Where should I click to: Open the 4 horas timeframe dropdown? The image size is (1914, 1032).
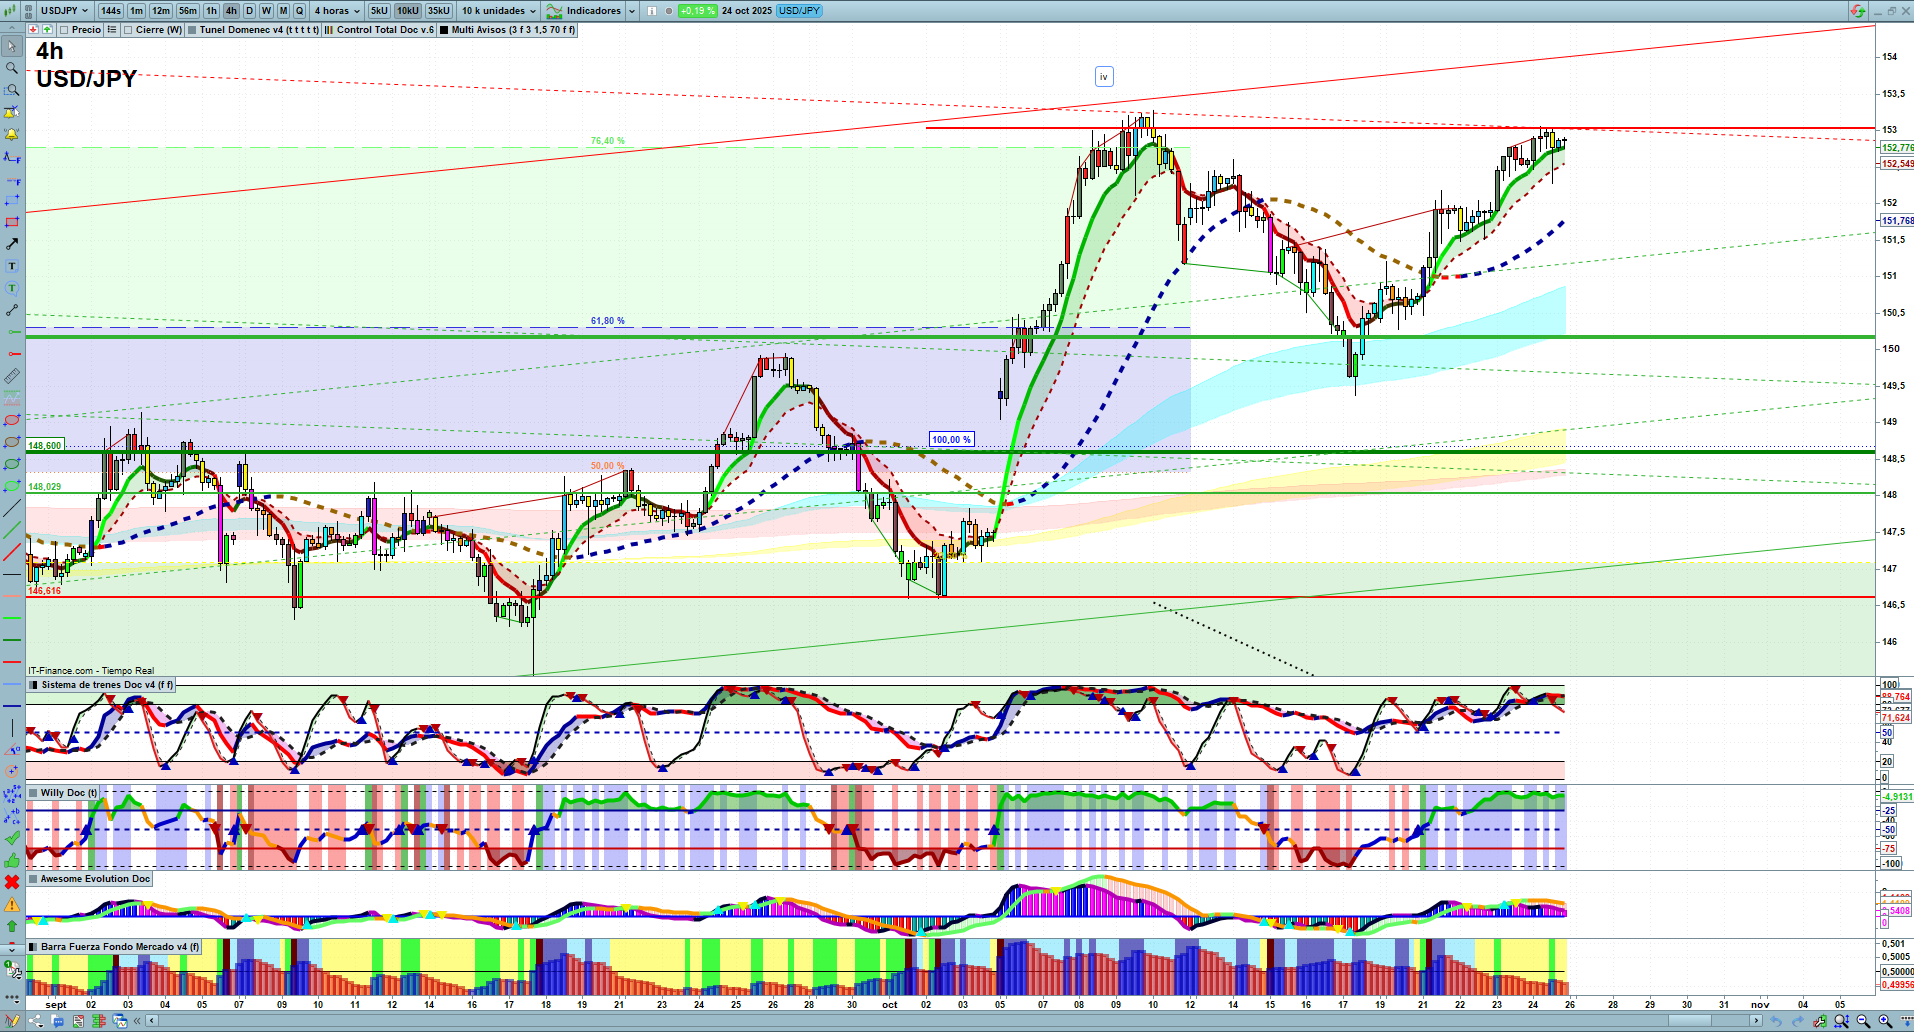click(337, 11)
